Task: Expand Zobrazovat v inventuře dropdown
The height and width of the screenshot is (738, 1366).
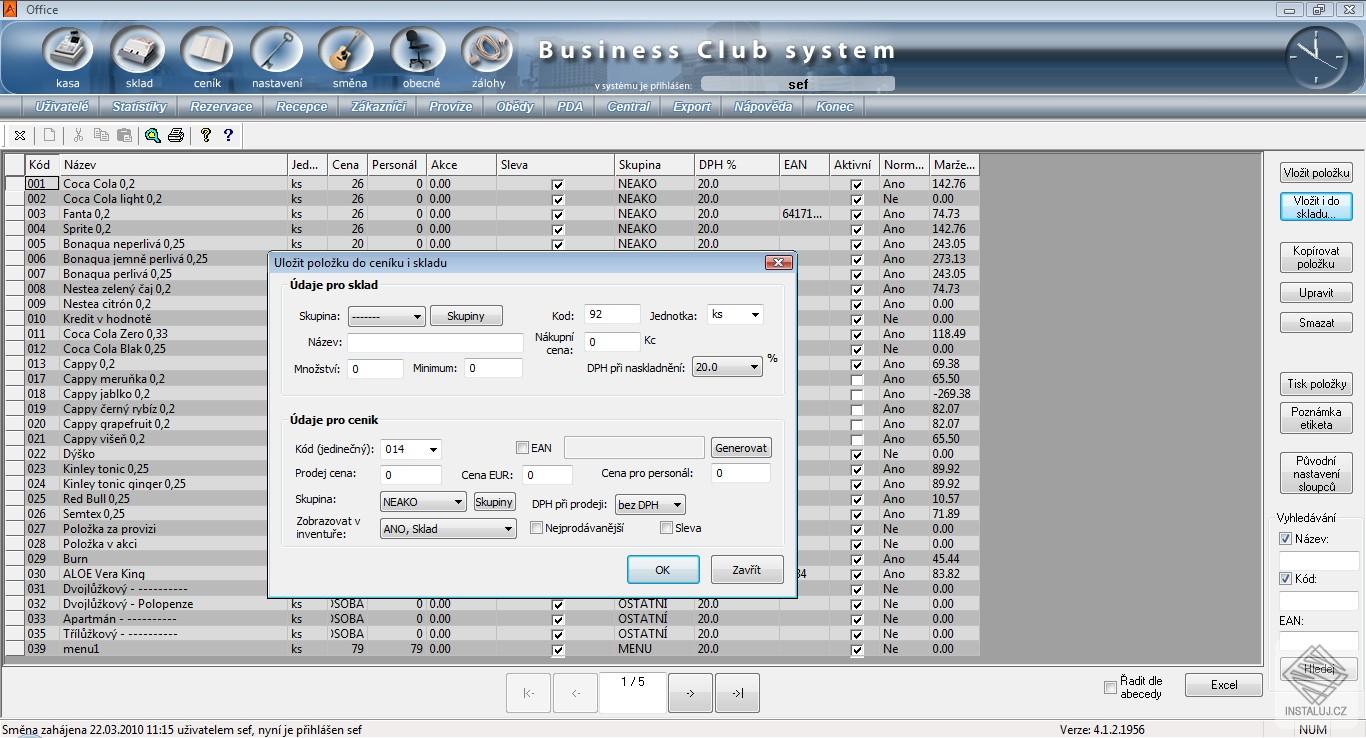Action: (448, 529)
